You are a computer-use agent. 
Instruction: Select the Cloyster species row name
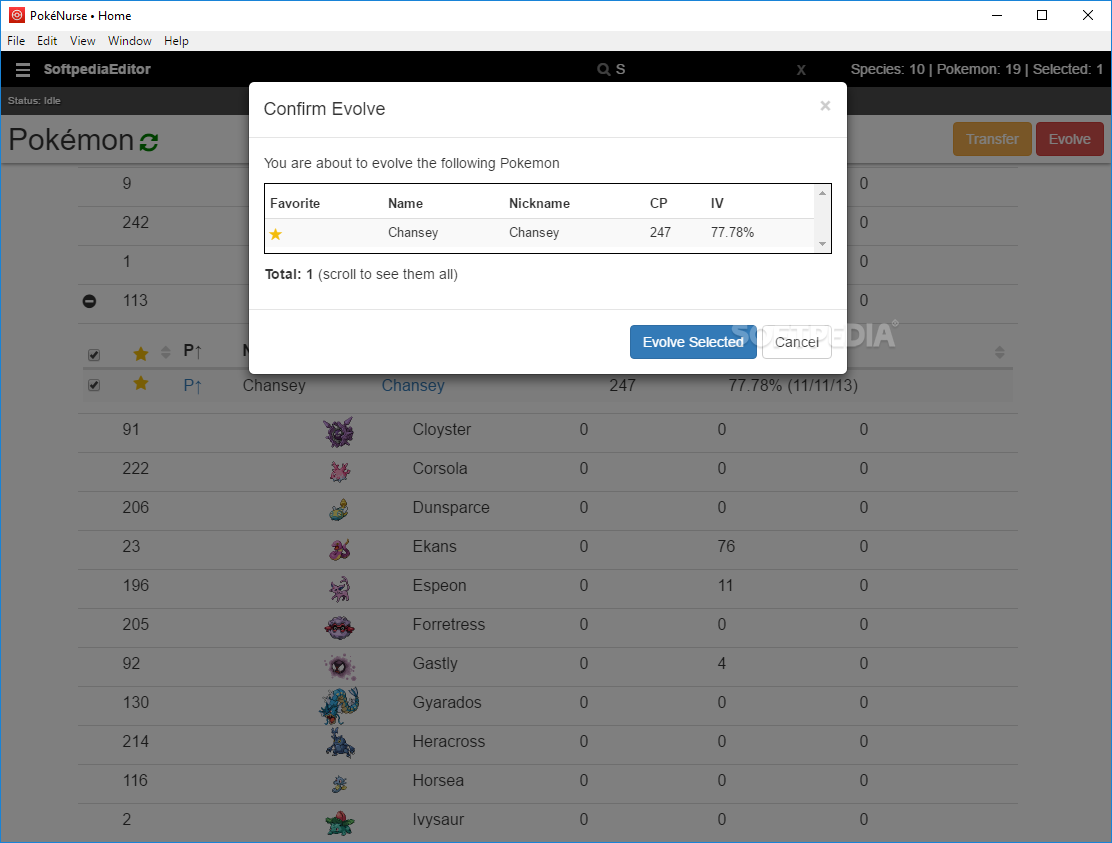(x=442, y=430)
